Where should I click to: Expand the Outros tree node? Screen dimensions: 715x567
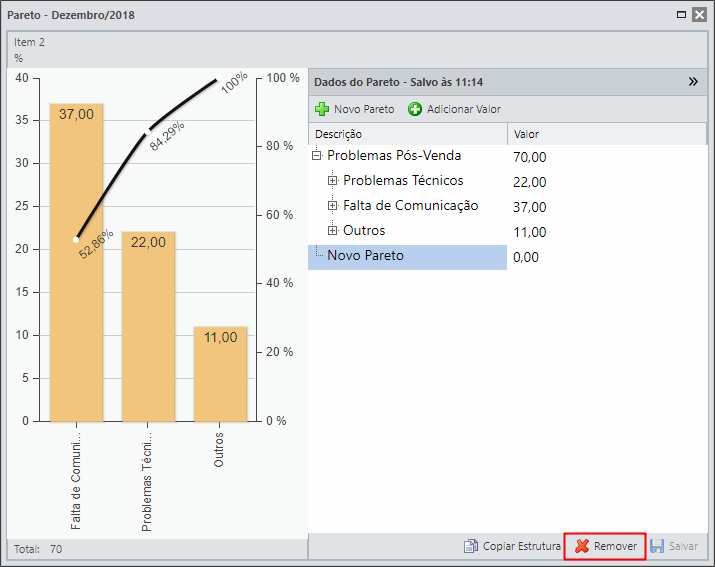332,231
